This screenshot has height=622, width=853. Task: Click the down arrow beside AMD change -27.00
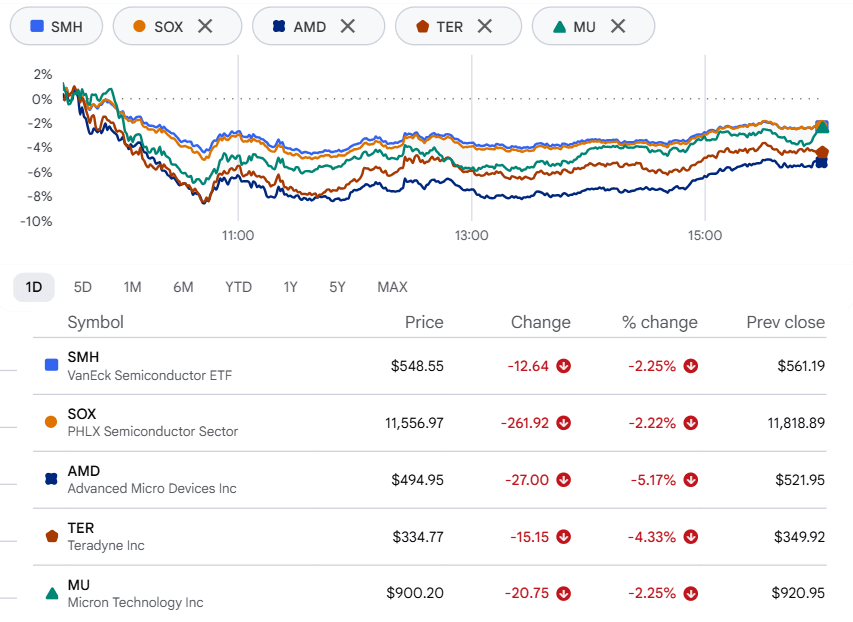point(564,480)
